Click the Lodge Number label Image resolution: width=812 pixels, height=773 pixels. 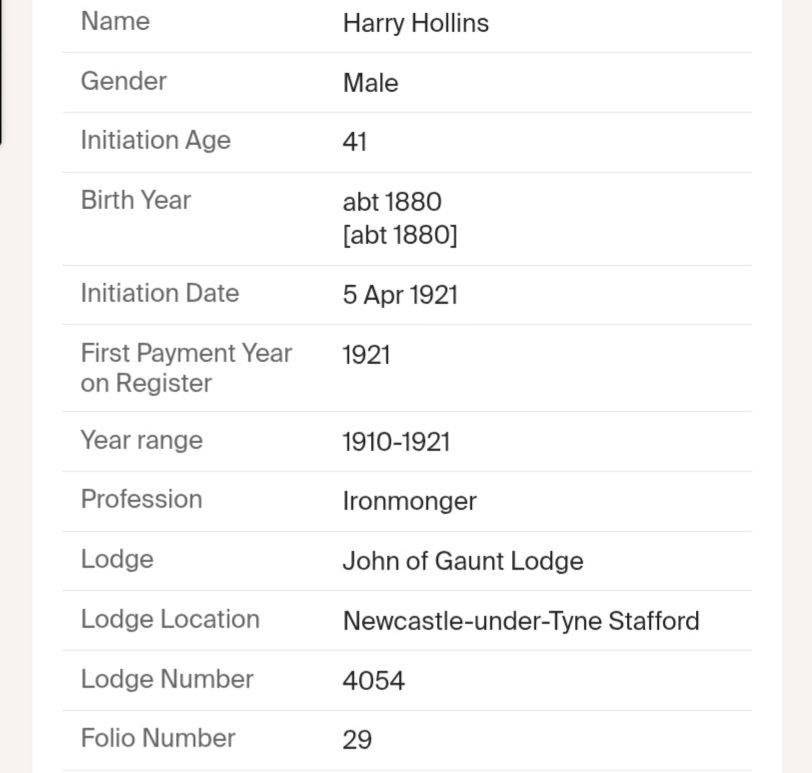(167, 679)
